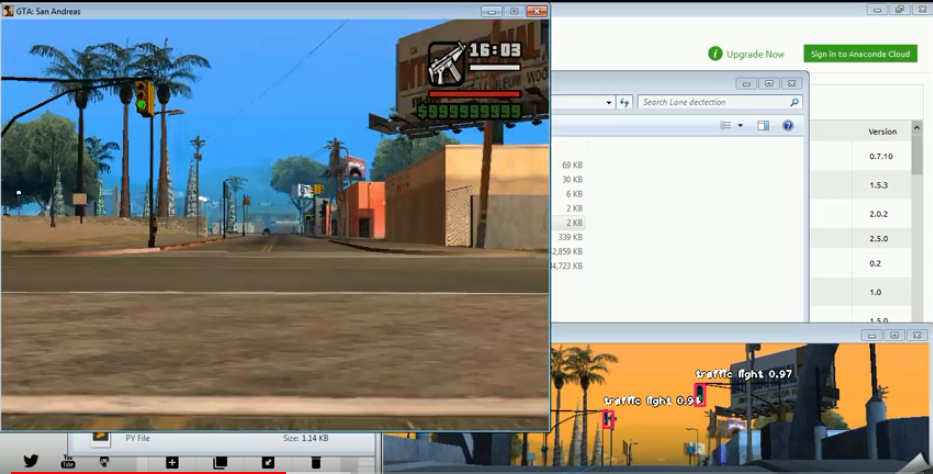Click Sign in to Anaconda Cloud button

point(860,54)
